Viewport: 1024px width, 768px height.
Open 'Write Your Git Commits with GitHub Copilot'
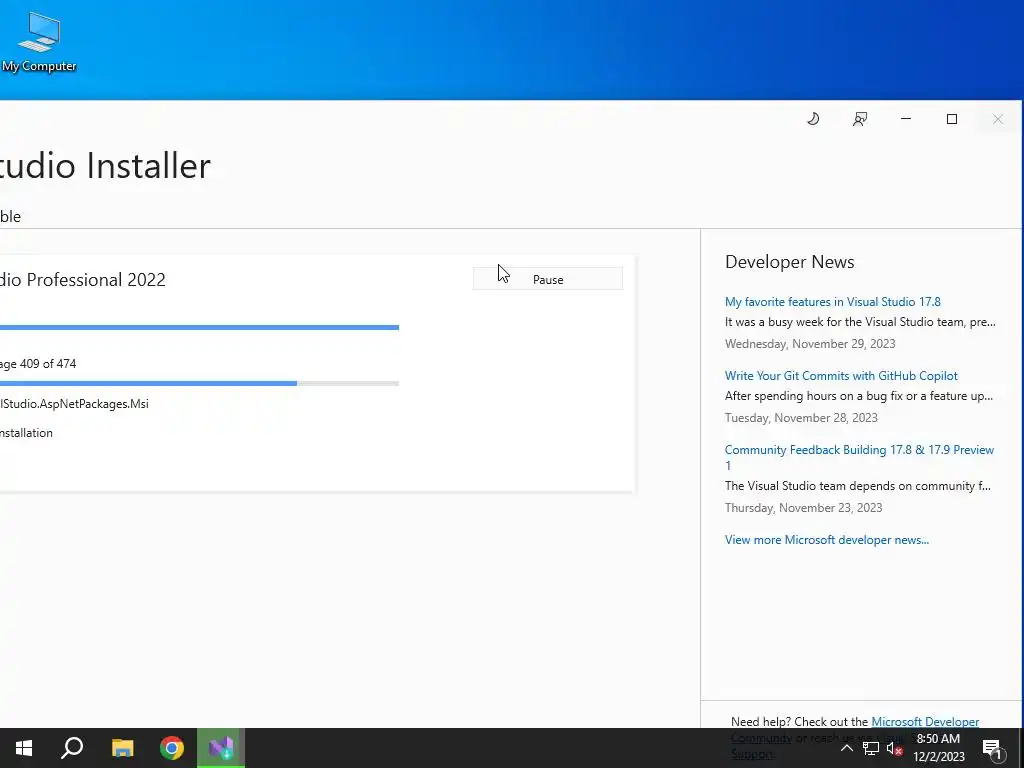pos(841,376)
